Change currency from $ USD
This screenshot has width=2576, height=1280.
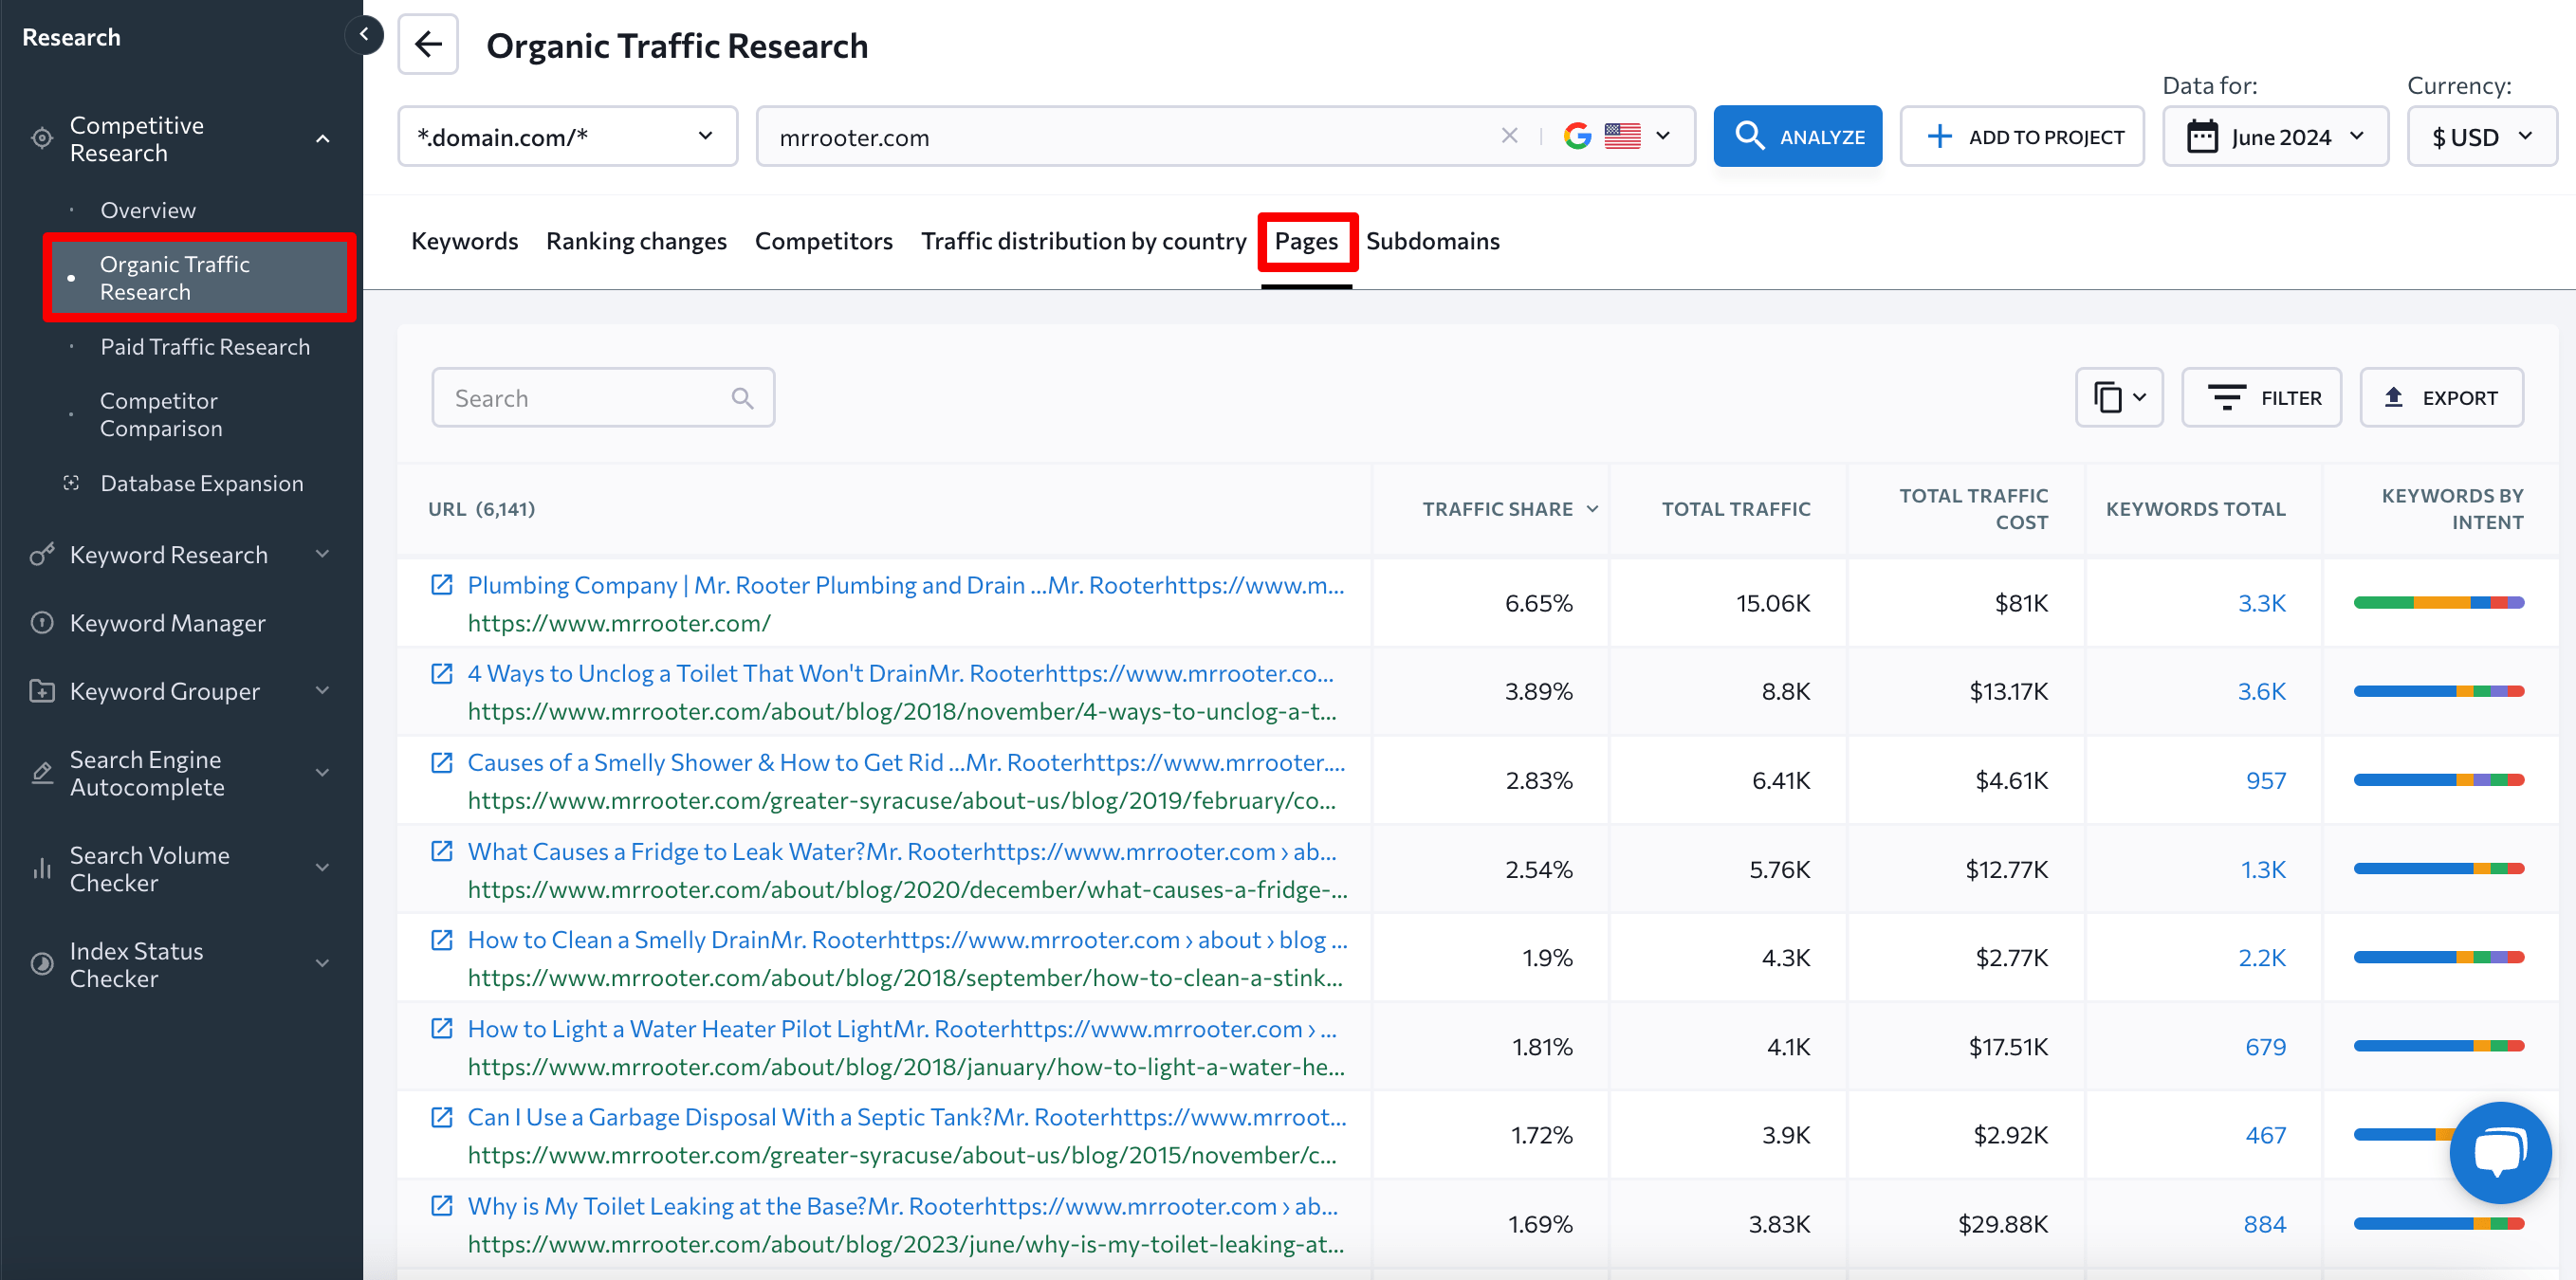2481,136
